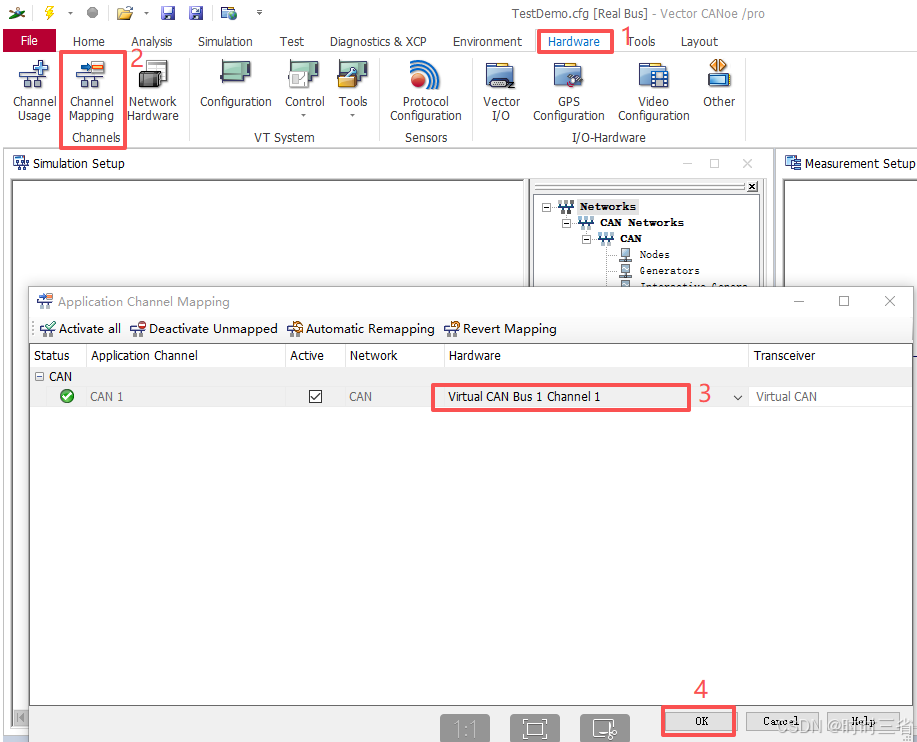Collapse the CAN node in network tree
Image resolution: width=917 pixels, height=742 pixels.
(x=586, y=239)
